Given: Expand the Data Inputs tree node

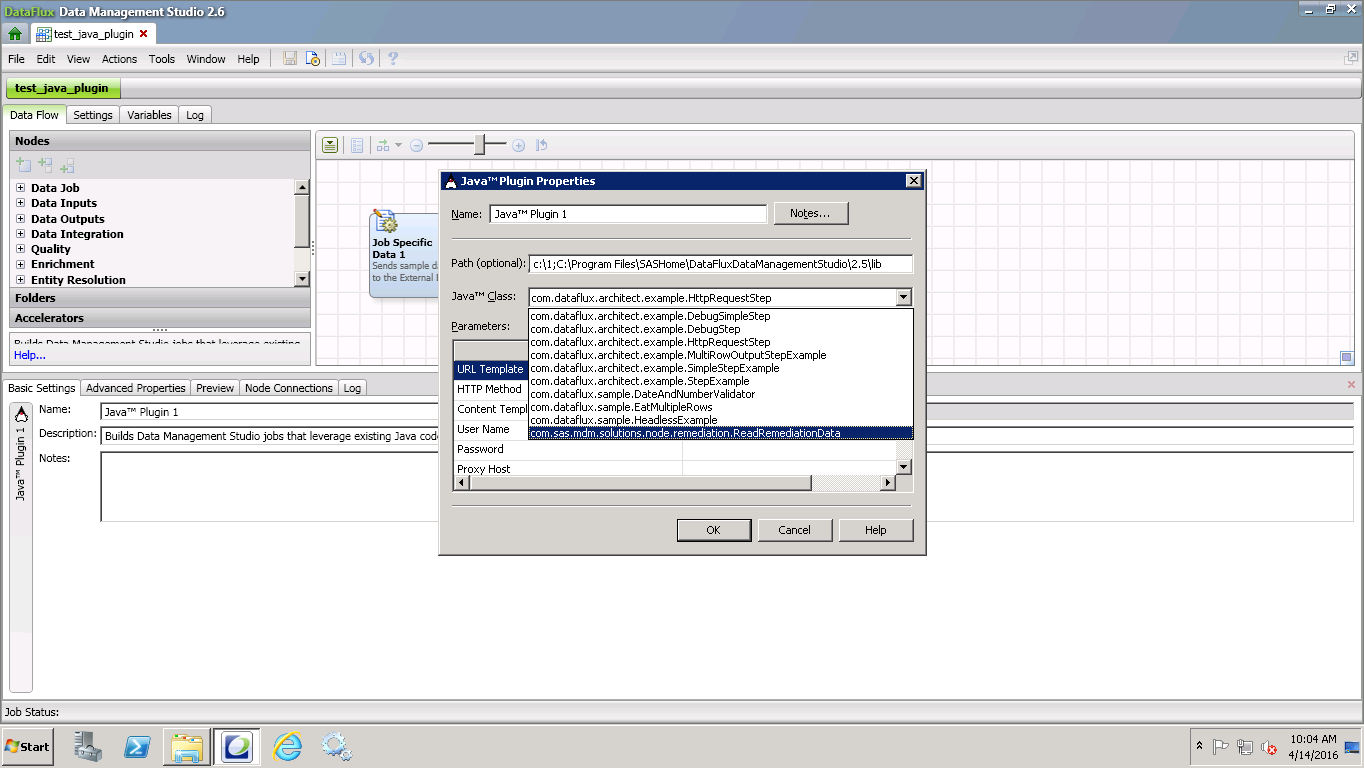Looking at the screenshot, I should 20,203.
